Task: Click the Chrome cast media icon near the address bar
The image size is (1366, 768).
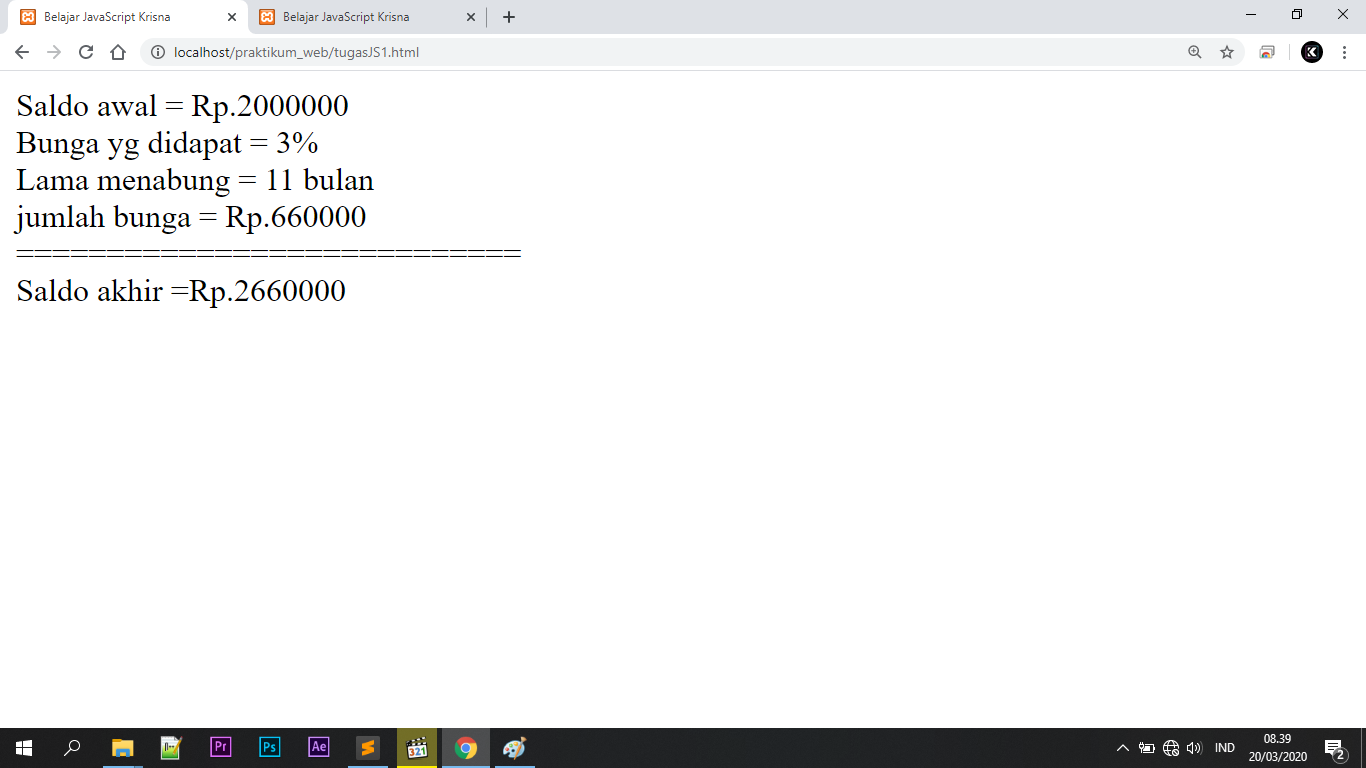Action: click(x=1266, y=52)
